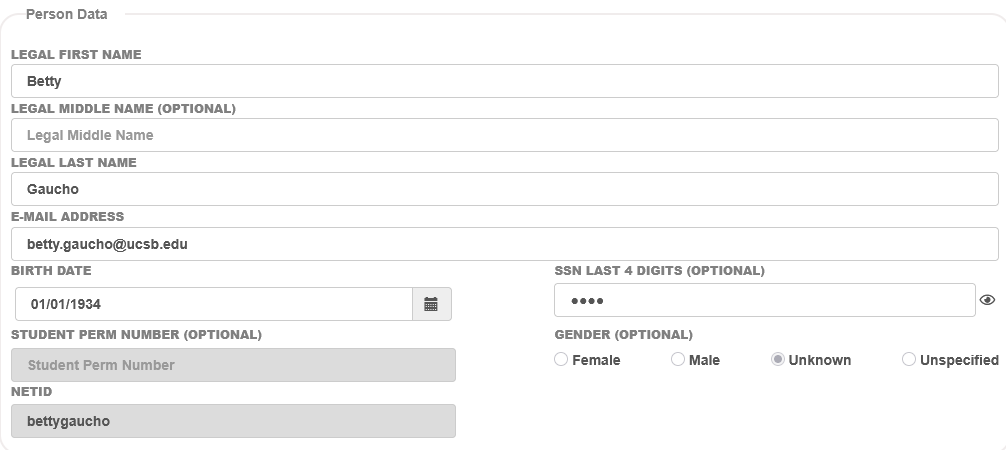Click the 'GENDER (OPTIONAL)' label text
1006x450 pixels.
pyautogui.click(x=623, y=335)
